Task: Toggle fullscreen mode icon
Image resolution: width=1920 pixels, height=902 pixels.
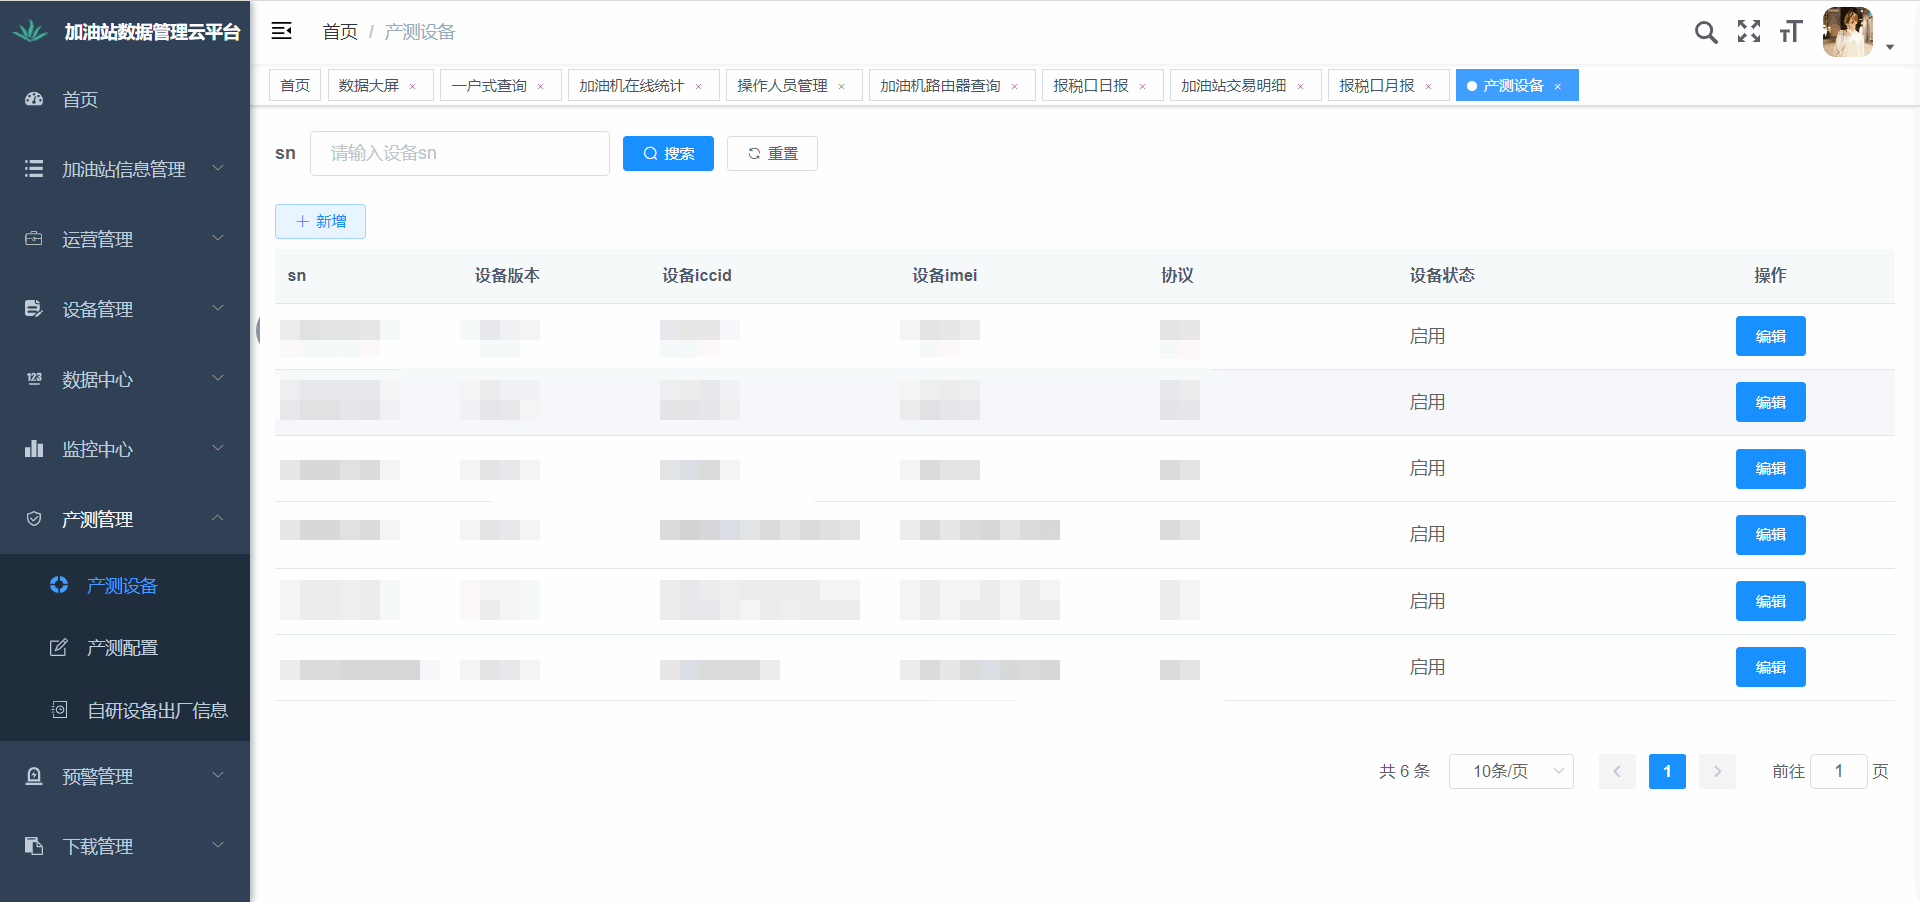Action: (1749, 32)
